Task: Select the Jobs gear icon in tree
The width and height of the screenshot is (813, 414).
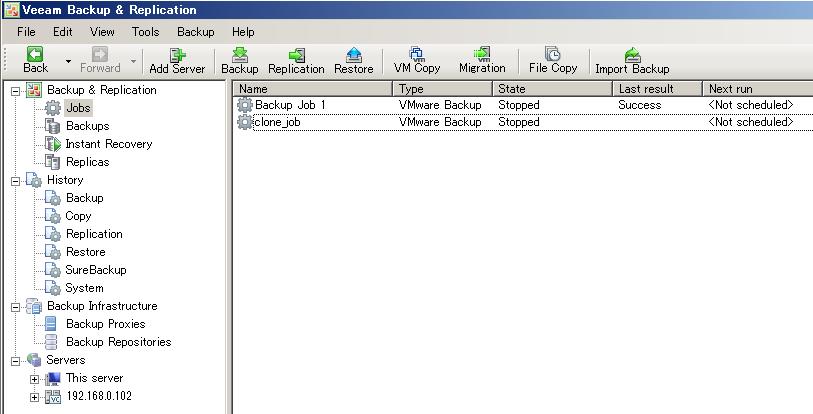Action: (x=53, y=108)
